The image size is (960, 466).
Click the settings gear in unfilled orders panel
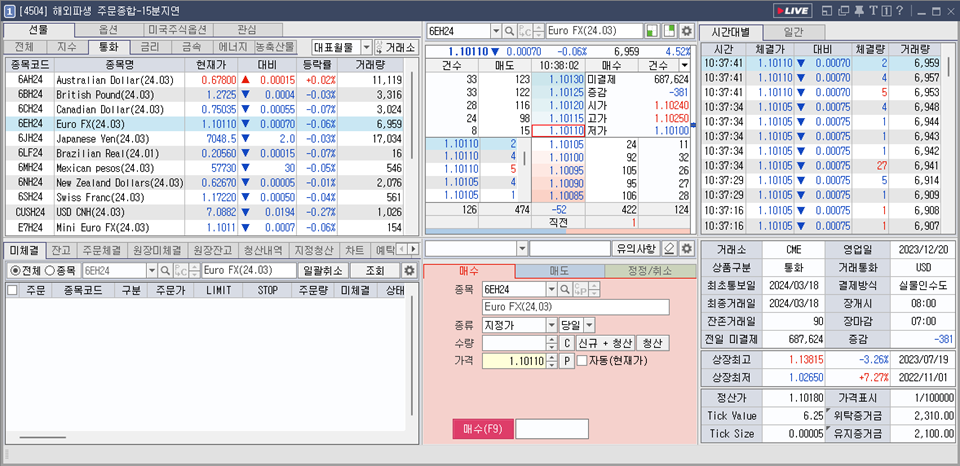[x=409, y=270]
